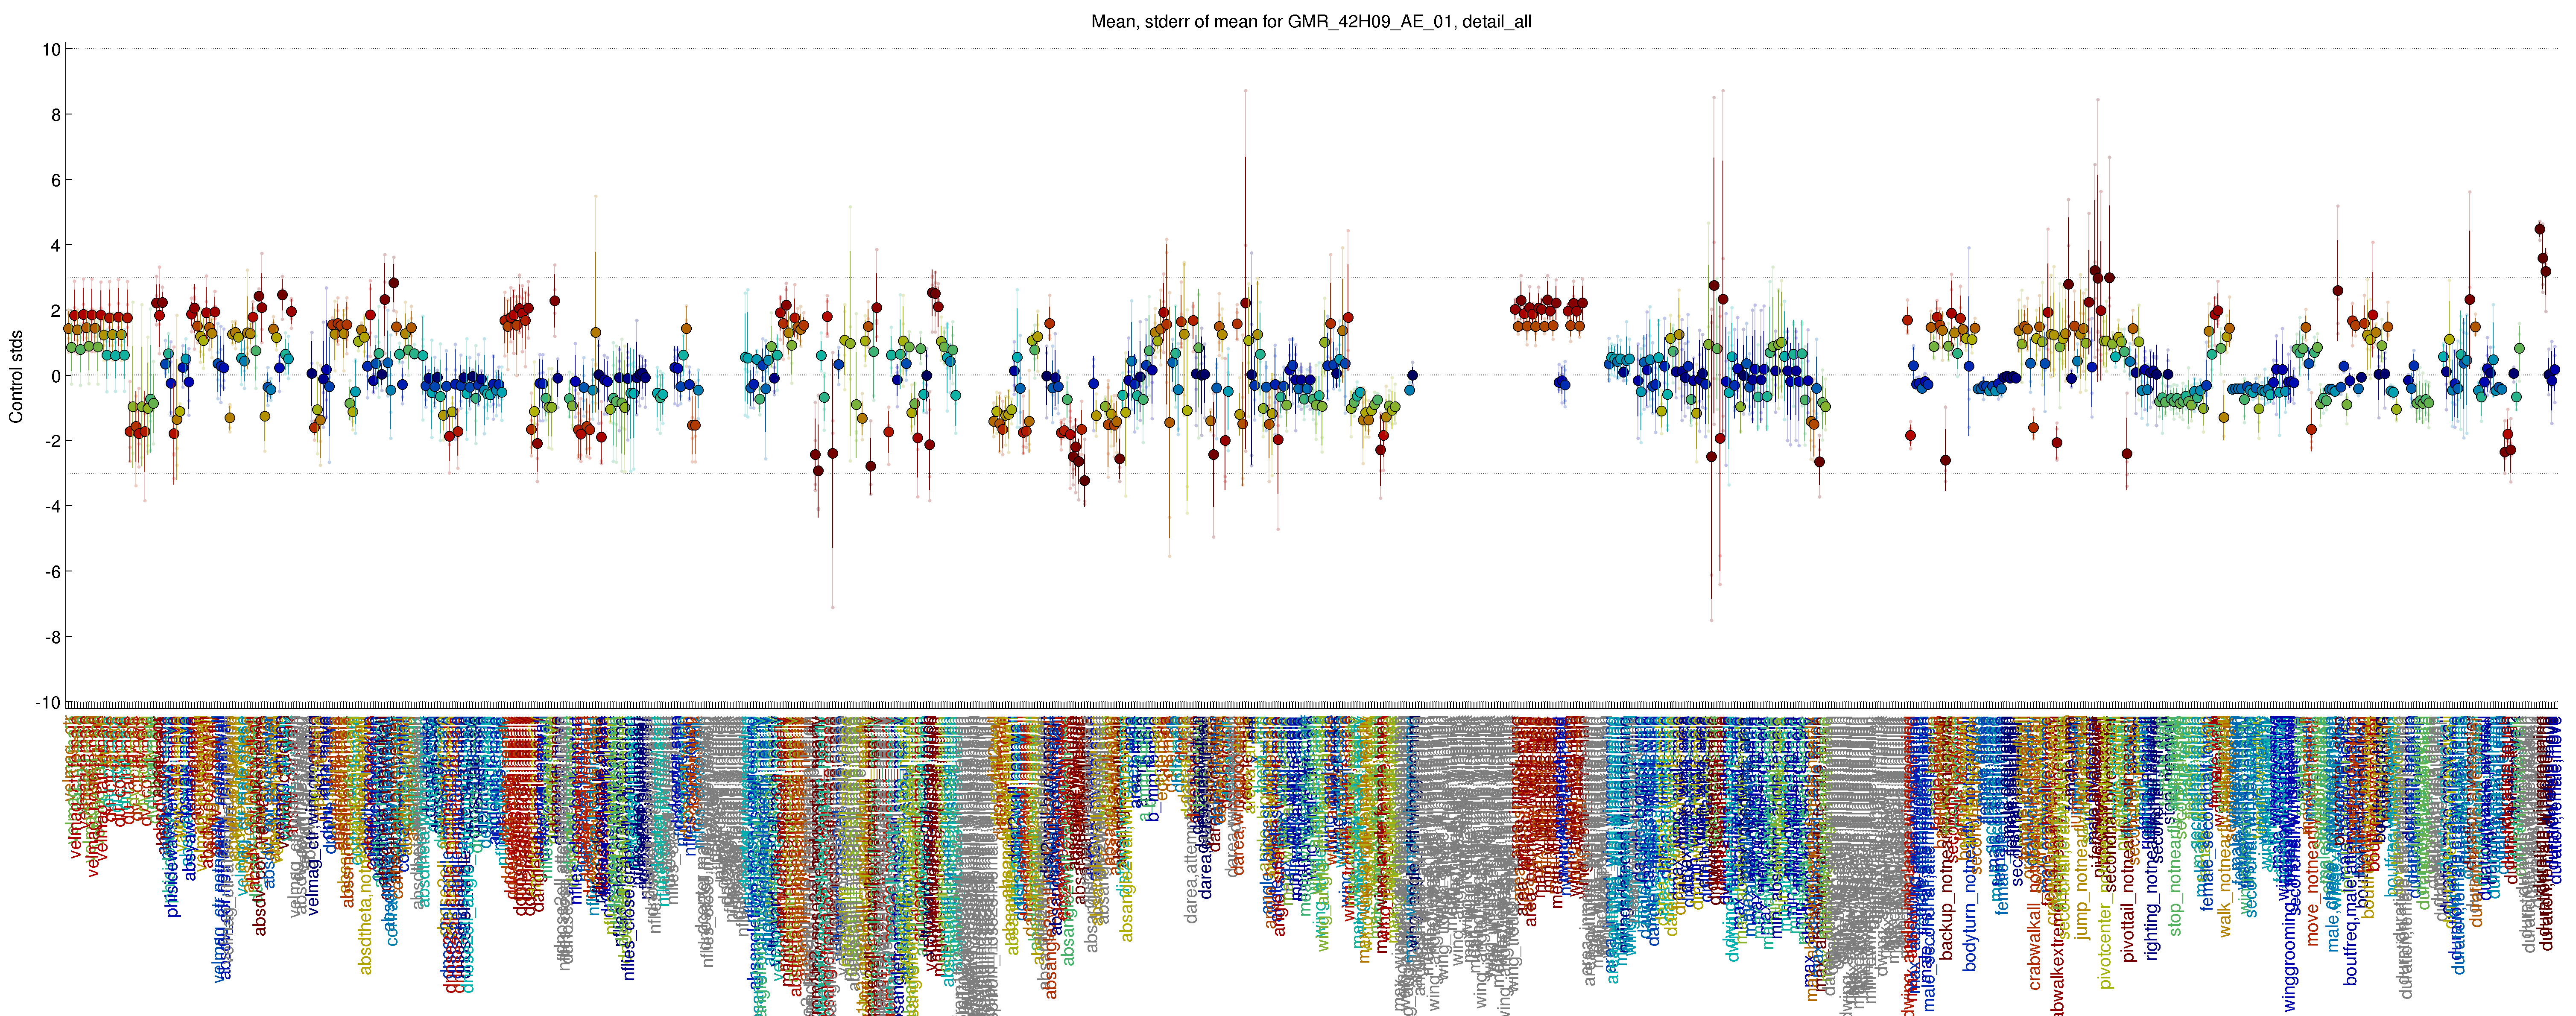
Task: Click the y-axis tick label '8'
Action: pyautogui.click(x=56, y=115)
